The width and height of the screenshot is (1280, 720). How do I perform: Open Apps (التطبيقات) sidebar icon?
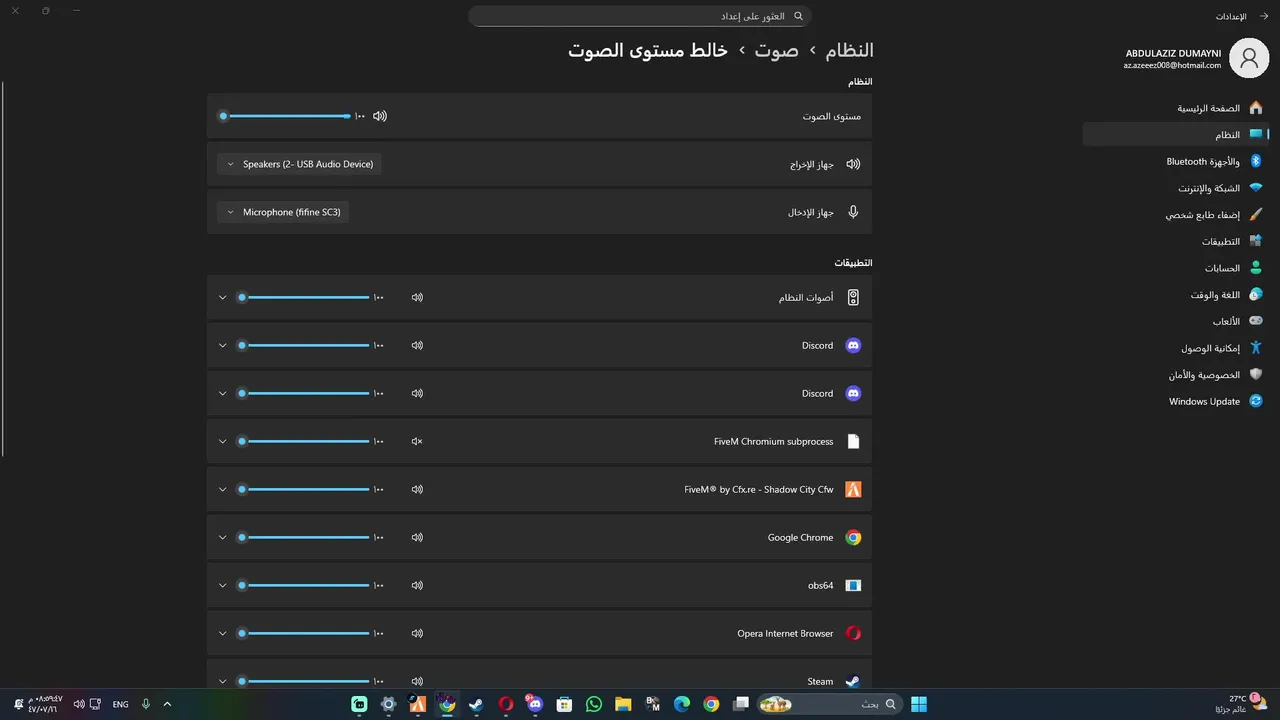click(x=1255, y=241)
